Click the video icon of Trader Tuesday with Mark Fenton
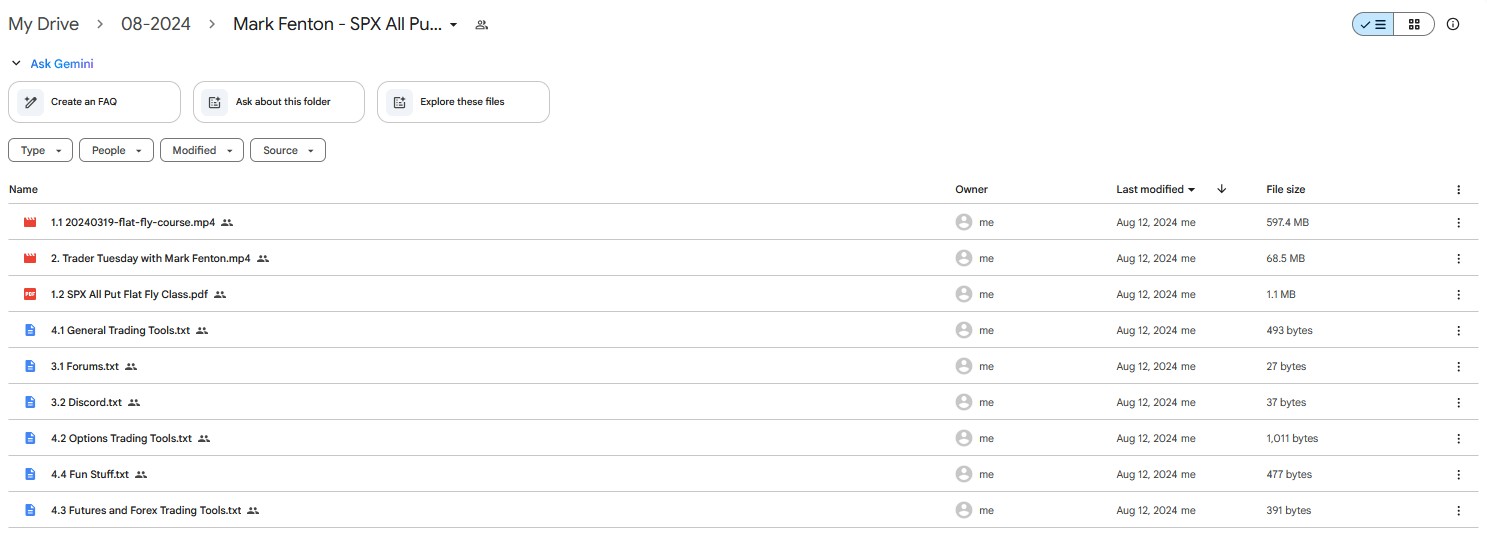This screenshot has width=1487, height=540. 30,258
